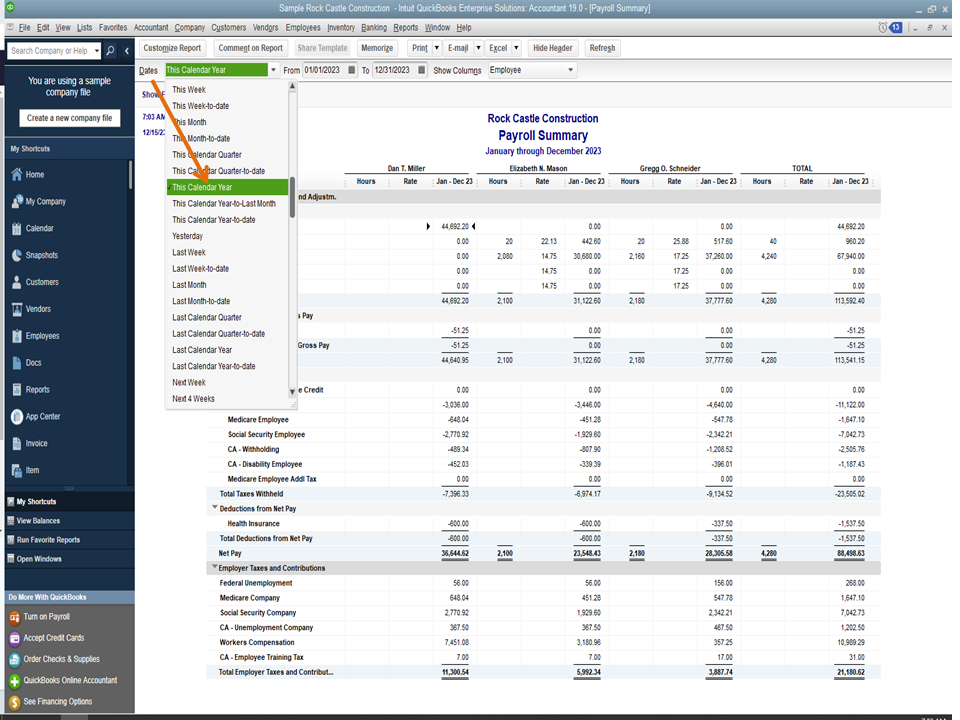Open the Home shortcut icon
The width and height of the screenshot is (960, 720).
17,174
